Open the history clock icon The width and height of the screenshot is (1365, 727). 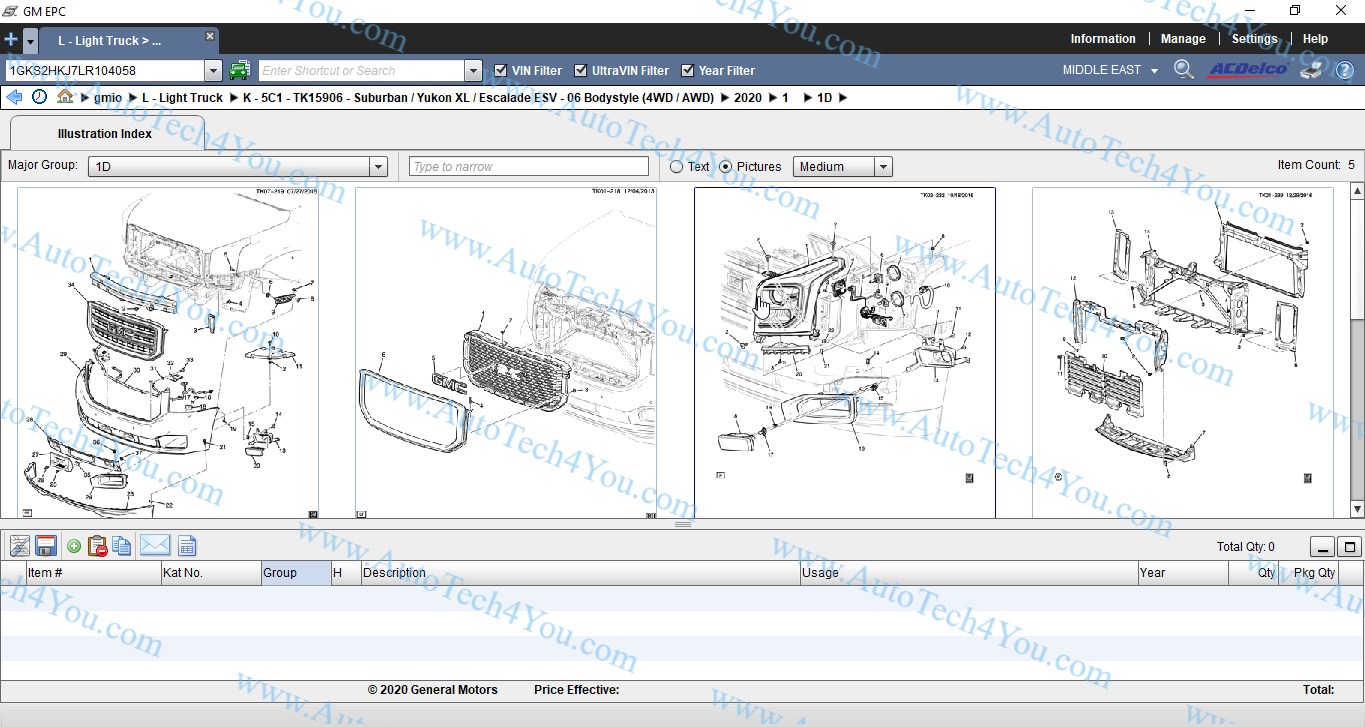pos(39,97)
